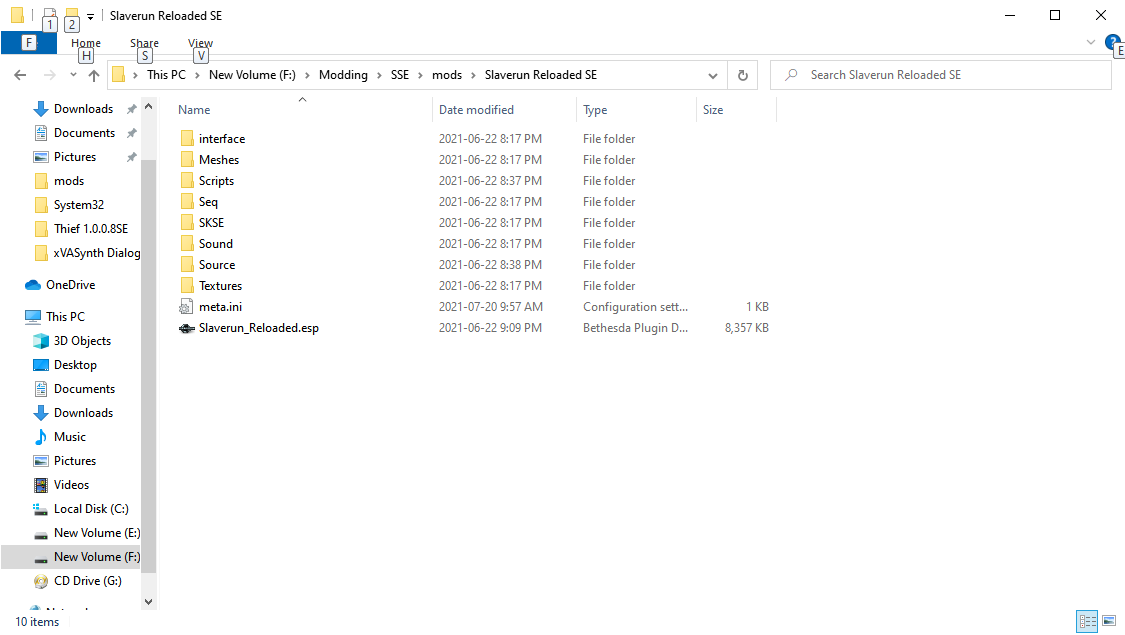Screen dimensions: 1125x635
Task: Navigate to New Volume (F:) breadcrumb
Action: coord(252,75)
